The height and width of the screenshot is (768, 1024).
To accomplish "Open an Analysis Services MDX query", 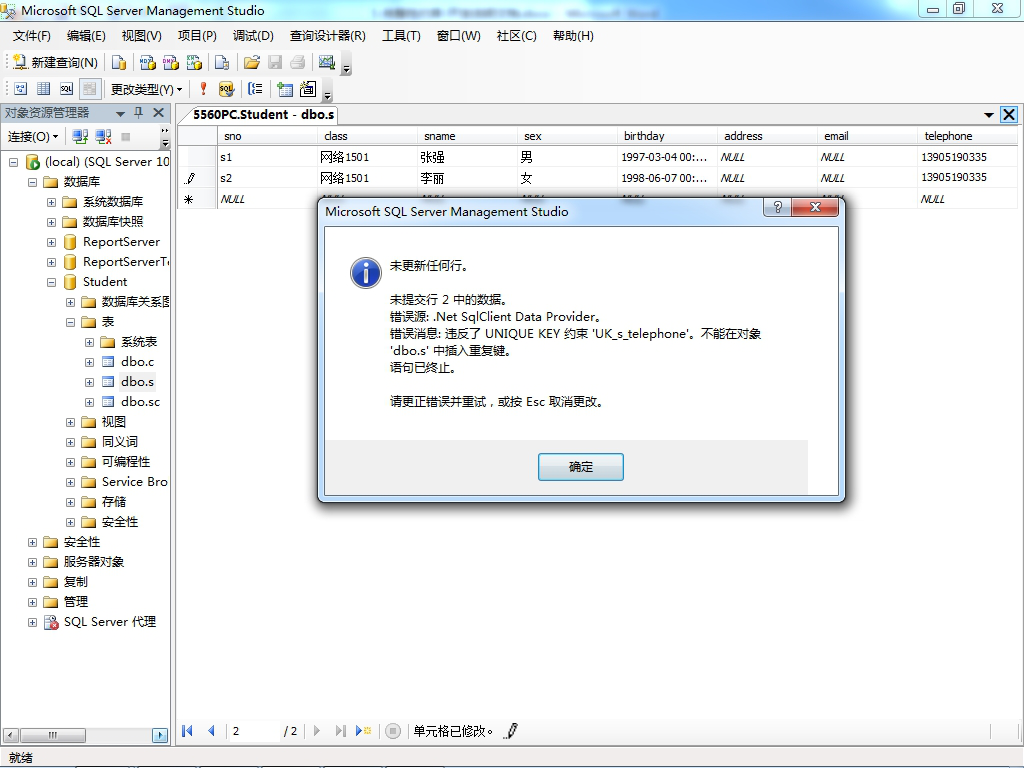I will tap(148, 62).
